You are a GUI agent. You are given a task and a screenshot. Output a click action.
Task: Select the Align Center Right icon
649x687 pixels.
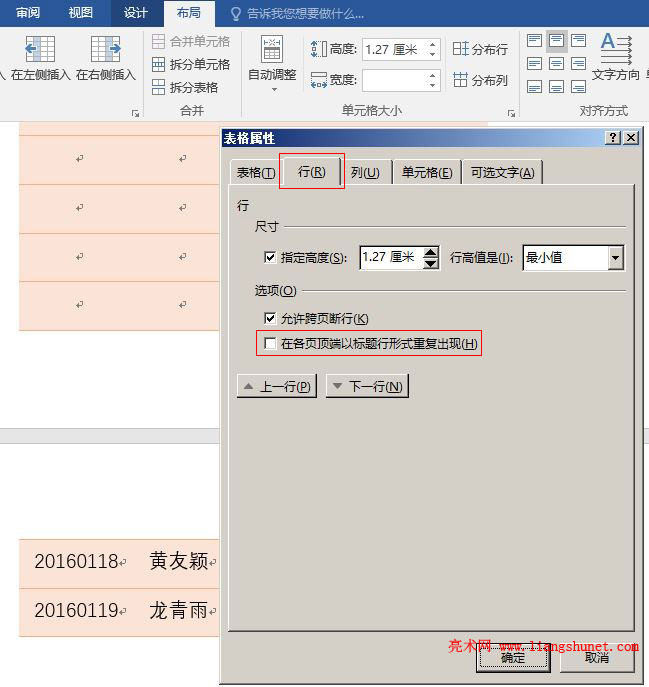(578, 64)
